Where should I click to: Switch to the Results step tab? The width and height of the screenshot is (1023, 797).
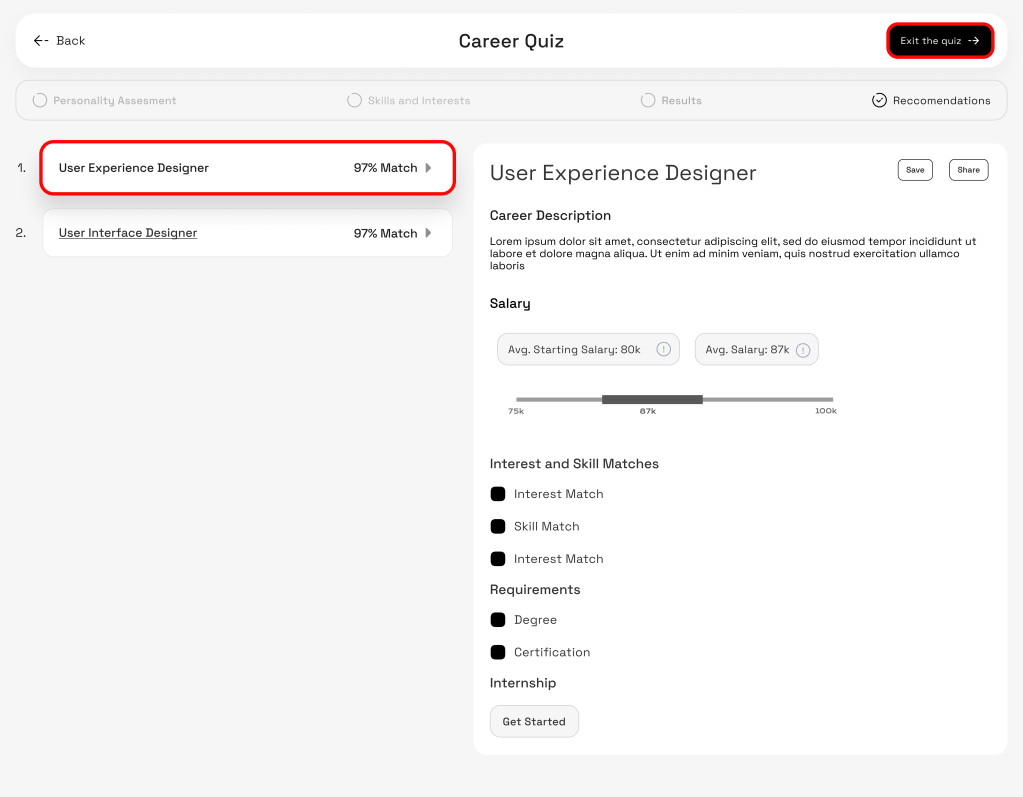point(681,101)
